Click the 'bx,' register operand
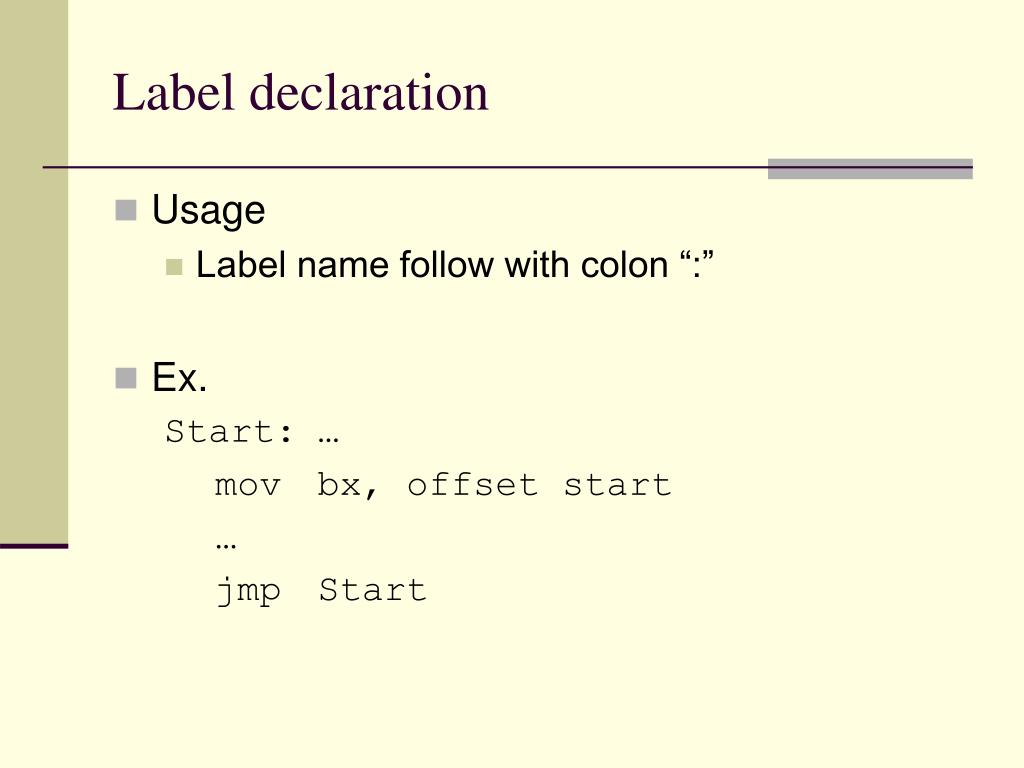 pos(347,485)
